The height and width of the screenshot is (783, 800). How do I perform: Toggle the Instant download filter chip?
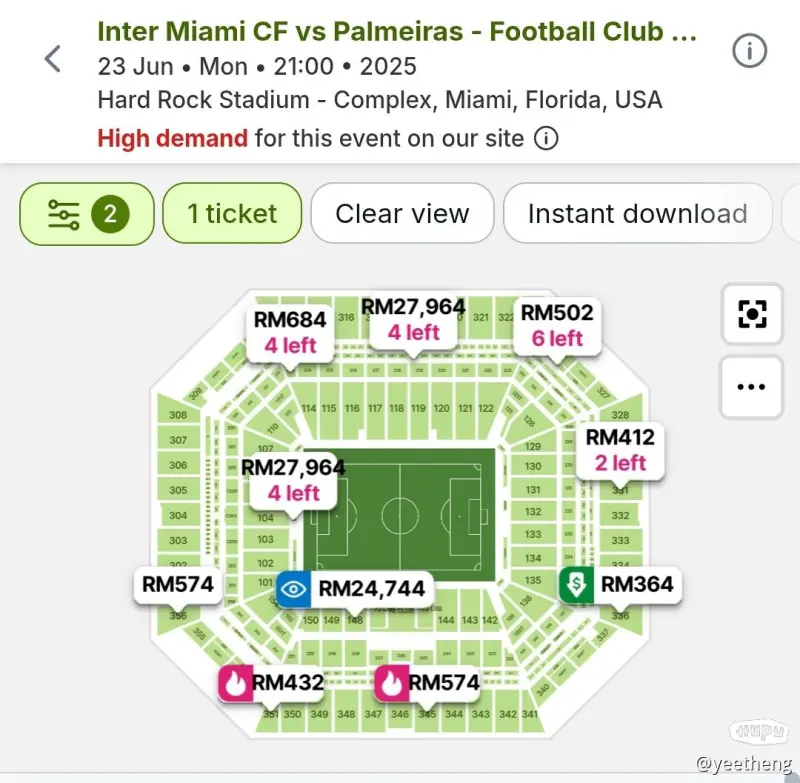(x=637, y=214)
